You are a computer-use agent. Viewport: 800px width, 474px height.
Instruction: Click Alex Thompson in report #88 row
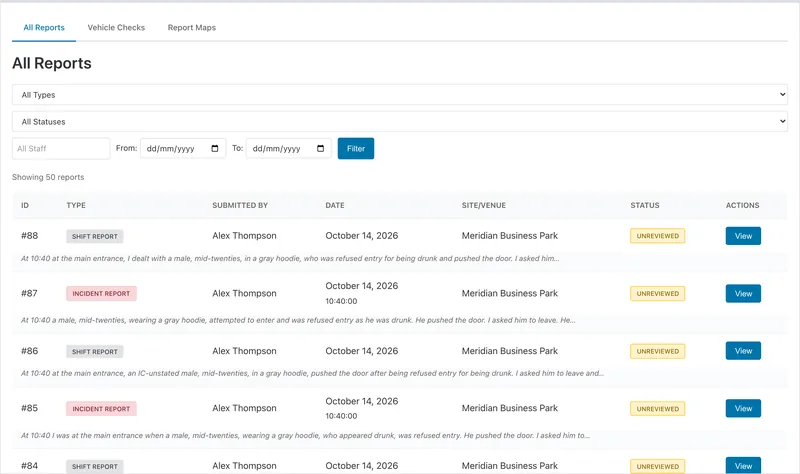pos(244,236)
